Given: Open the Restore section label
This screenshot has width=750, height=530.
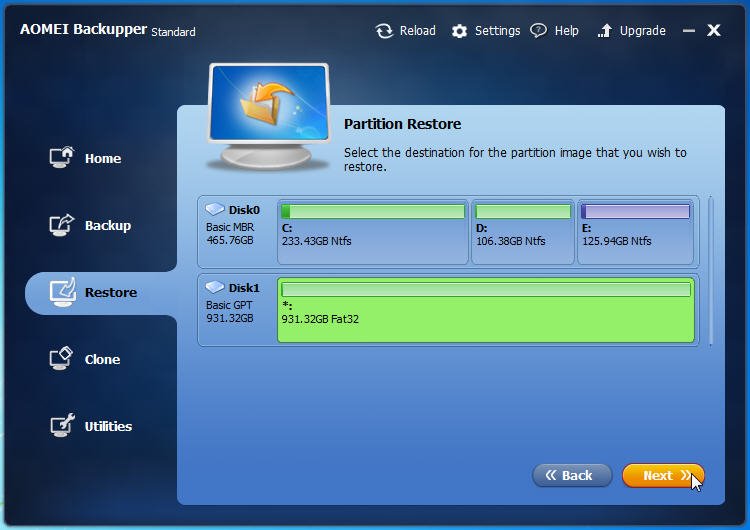Looking at the screenshot, I should point(111,292).
